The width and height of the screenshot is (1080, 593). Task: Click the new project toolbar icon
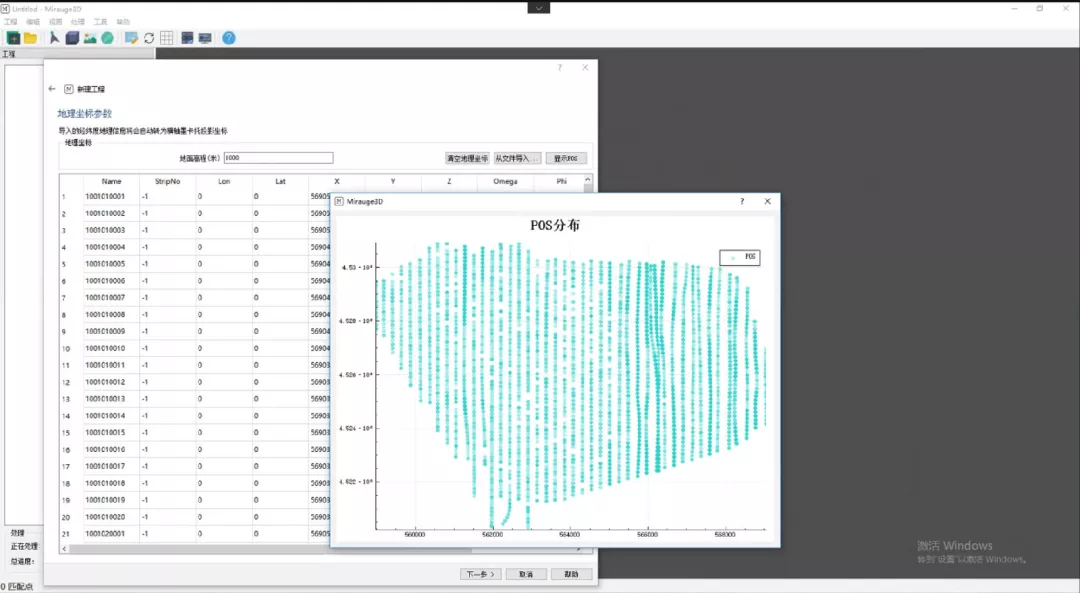[13, 38]
